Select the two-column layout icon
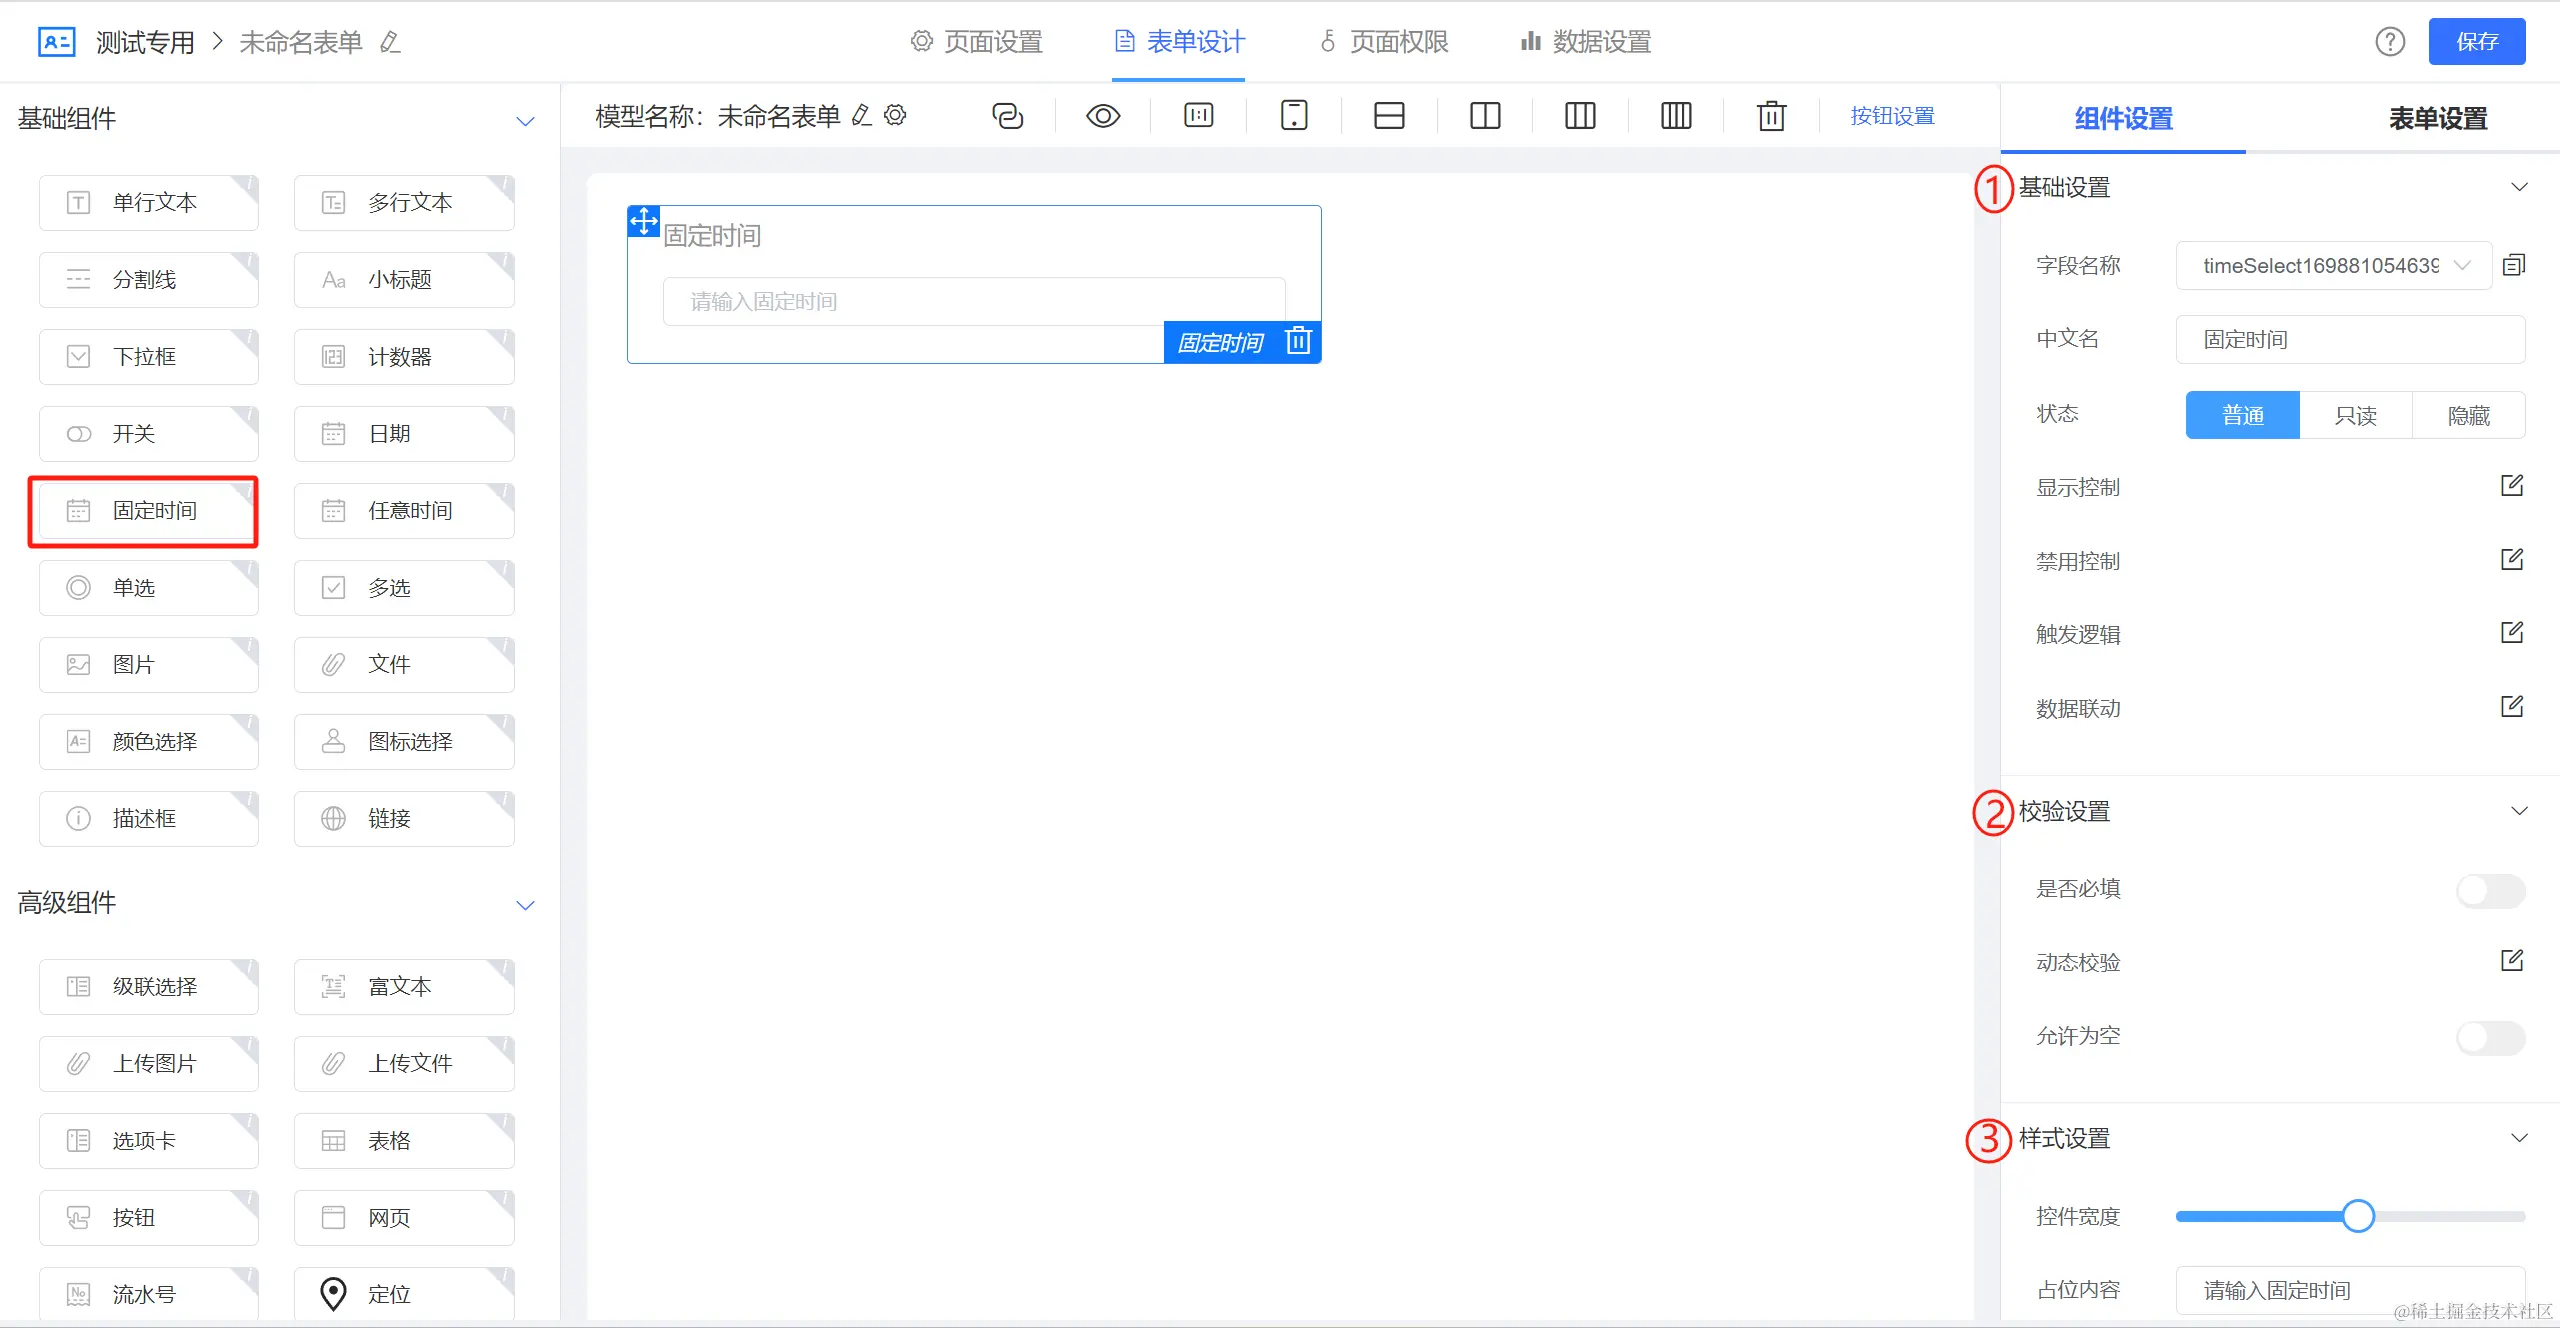This screenshot has width=2560, height=1328. (1485, 116)
